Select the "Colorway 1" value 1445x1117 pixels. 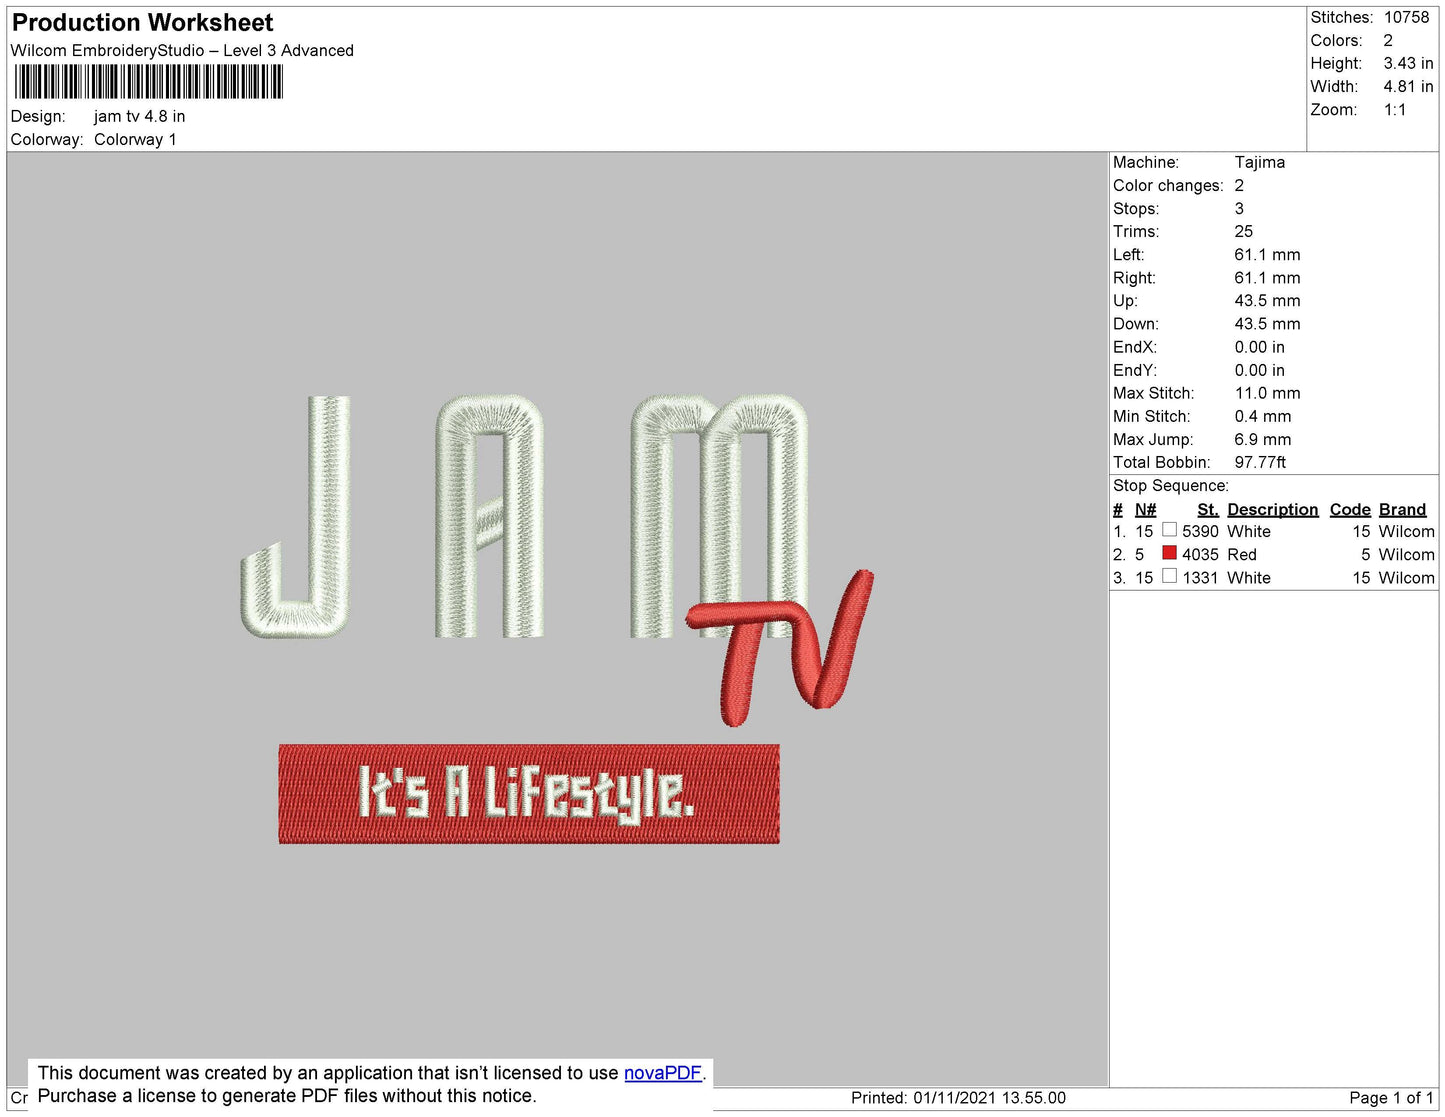tap(135, 139)
